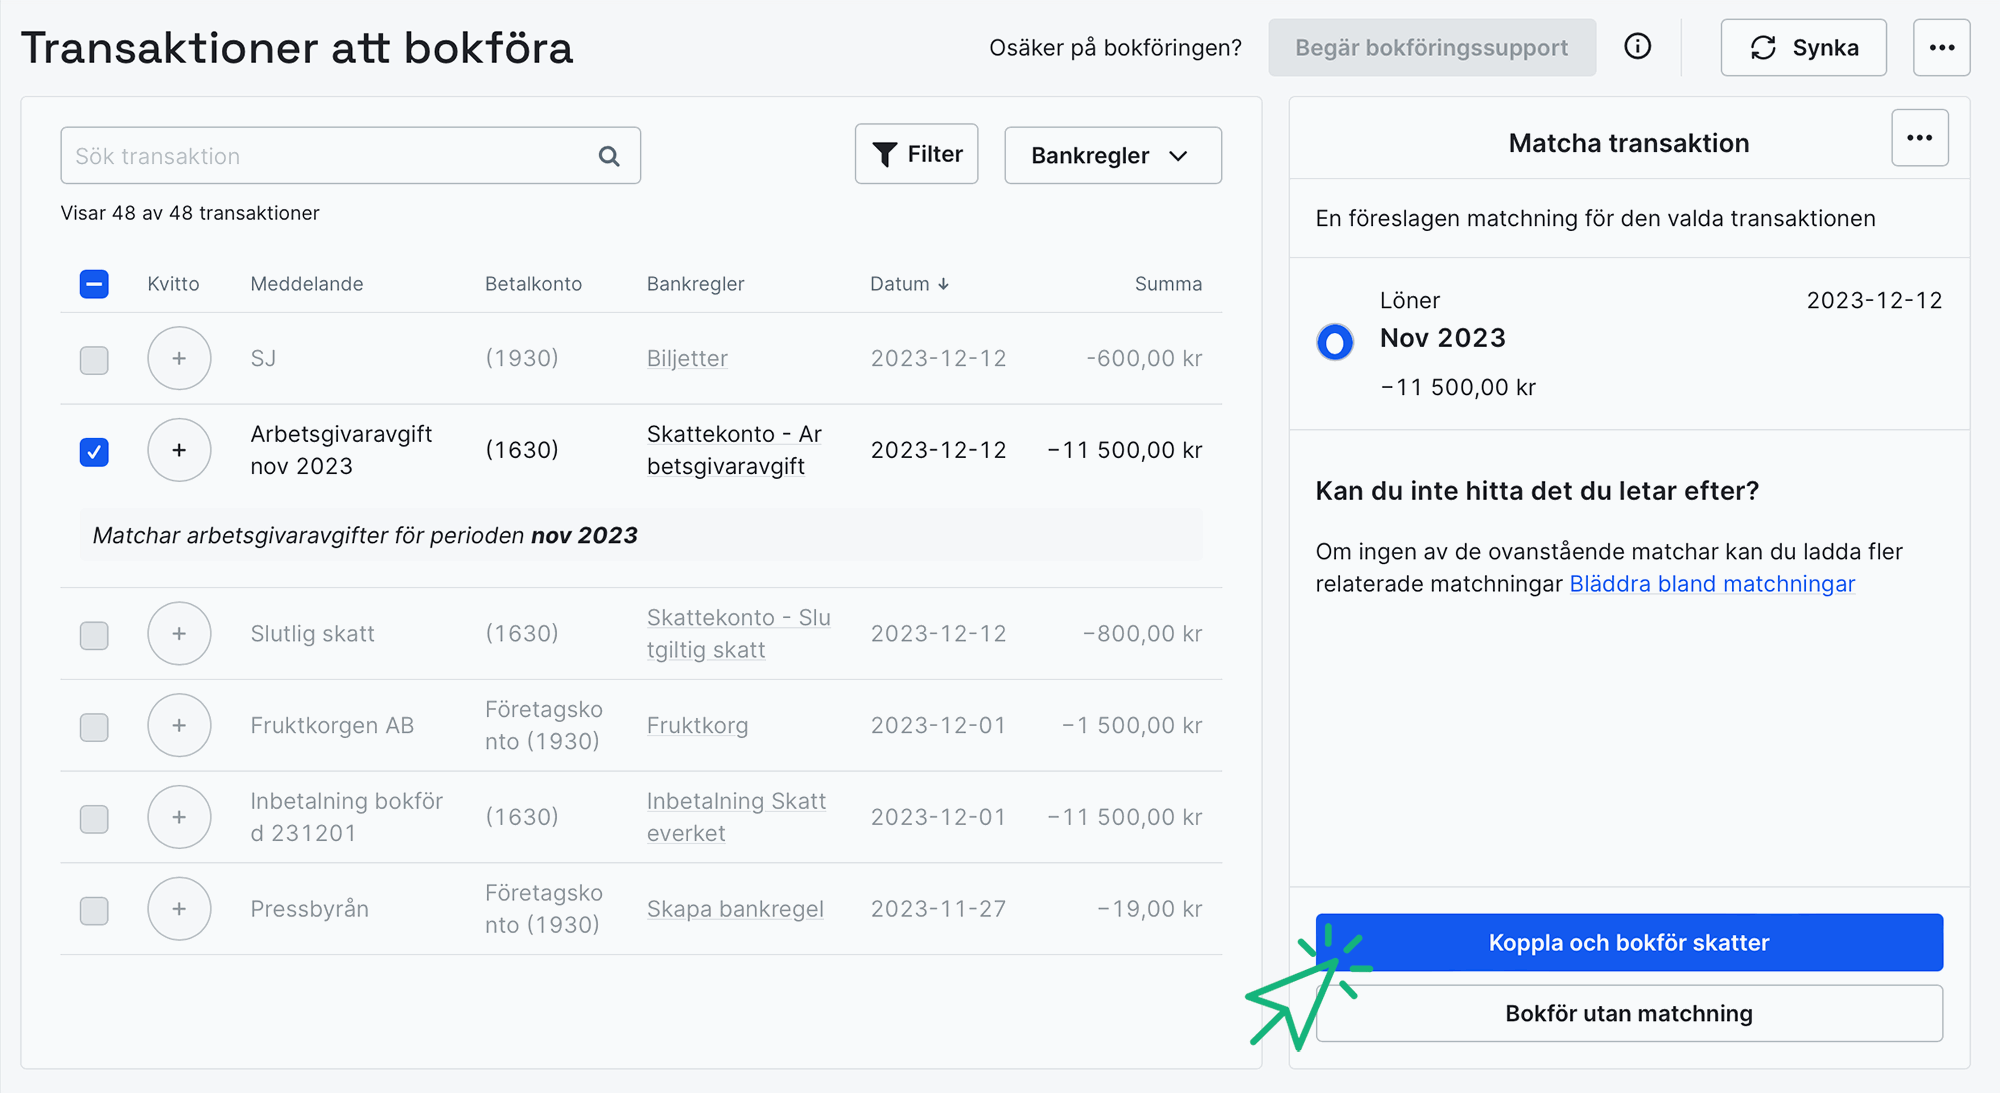Open the Filter panel via funnel icon
2000x1093 pixels.
pyautogui.click(x=884, y=154)
